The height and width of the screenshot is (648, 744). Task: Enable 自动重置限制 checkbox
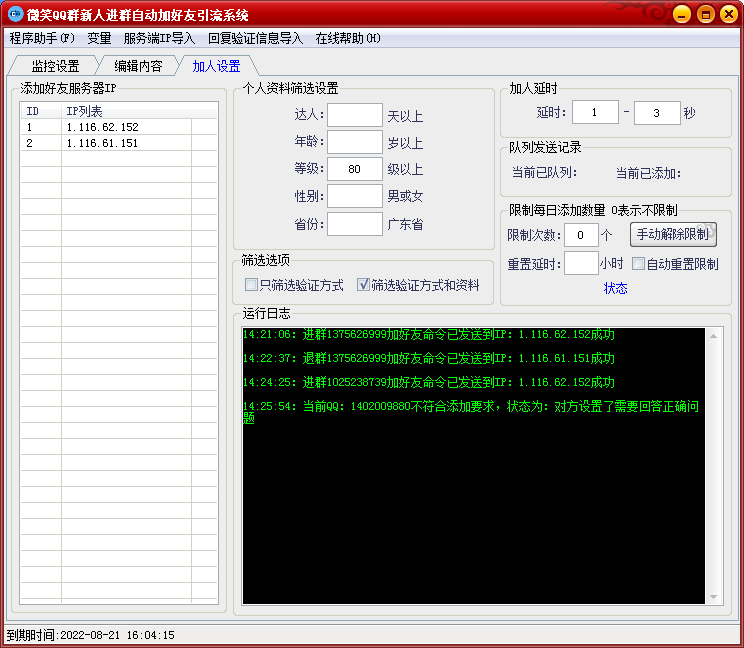coord(639,263)
